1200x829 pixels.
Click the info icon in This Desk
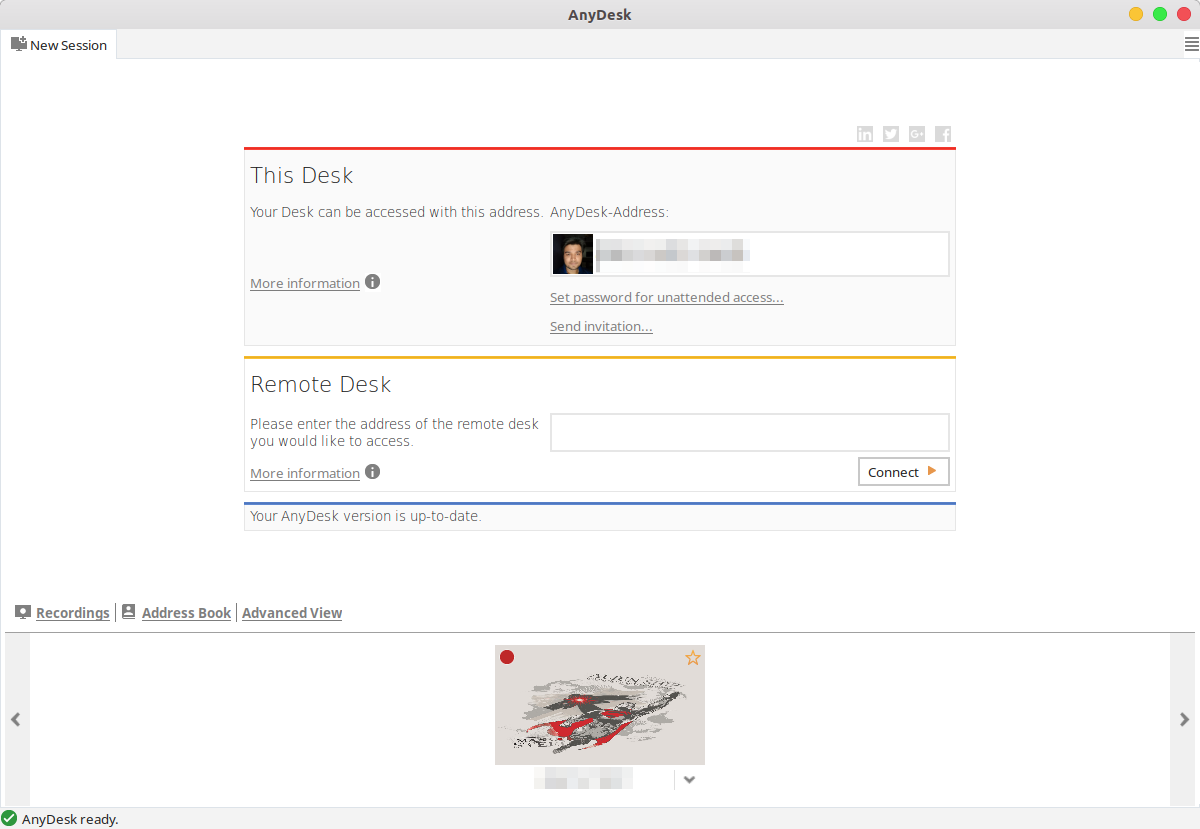[x=373, y=282]
